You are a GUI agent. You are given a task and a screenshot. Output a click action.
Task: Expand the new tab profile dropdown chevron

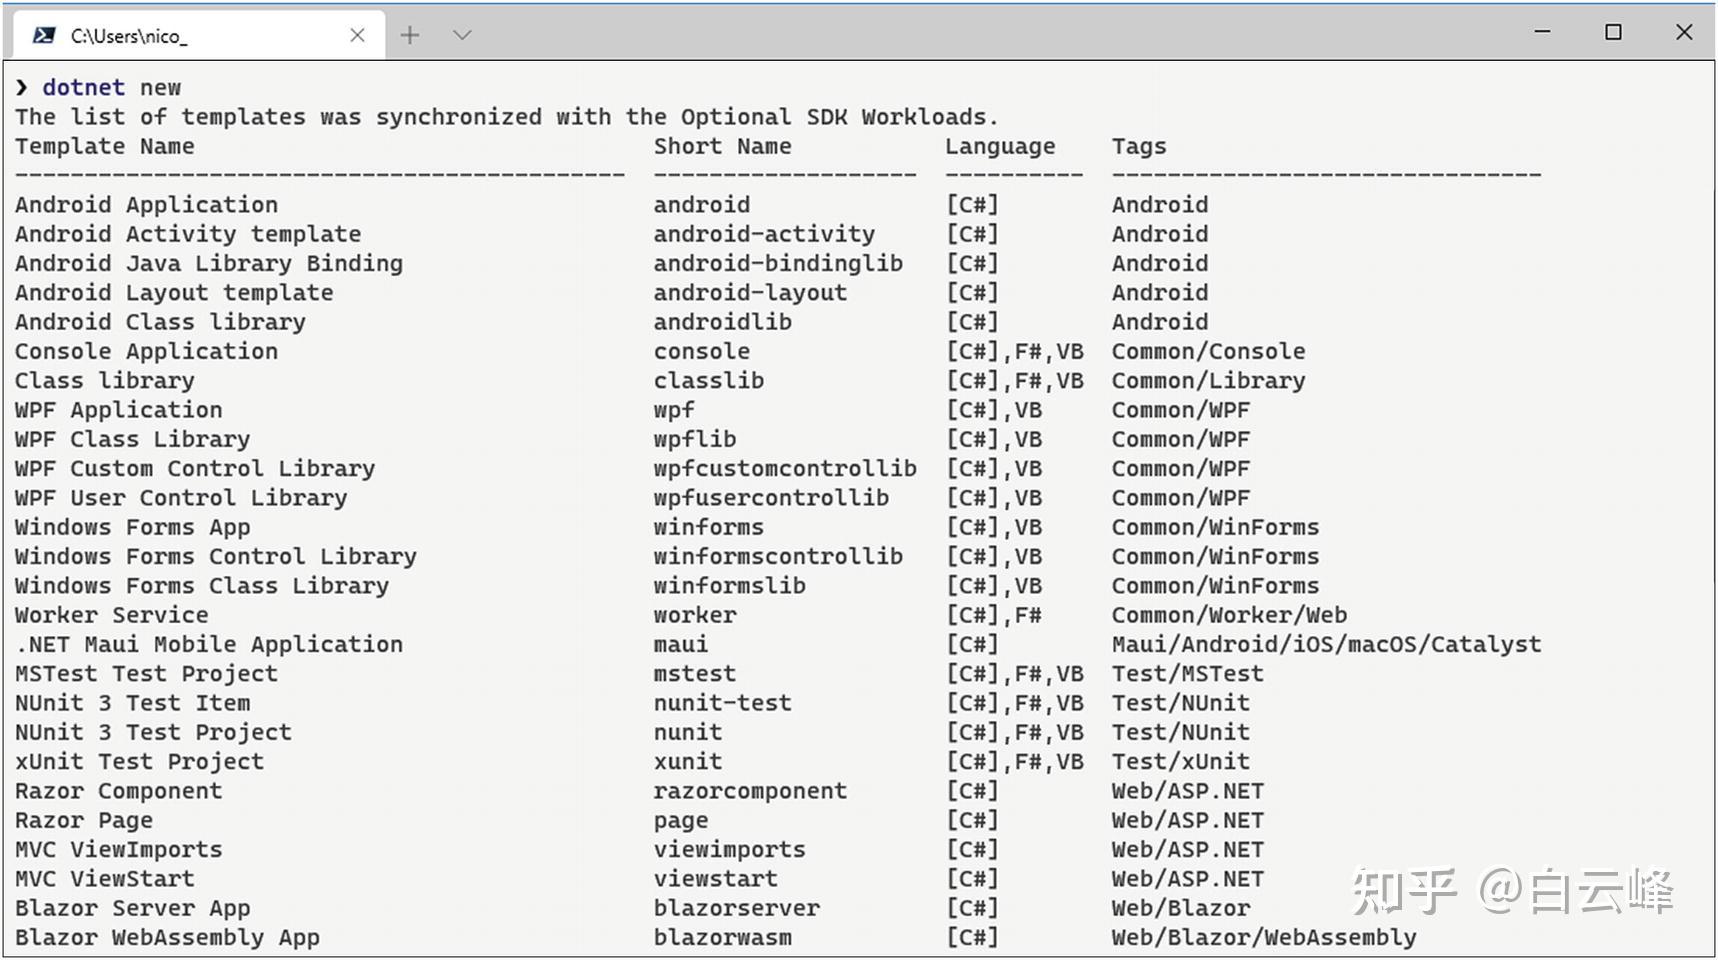click(461, 36)
